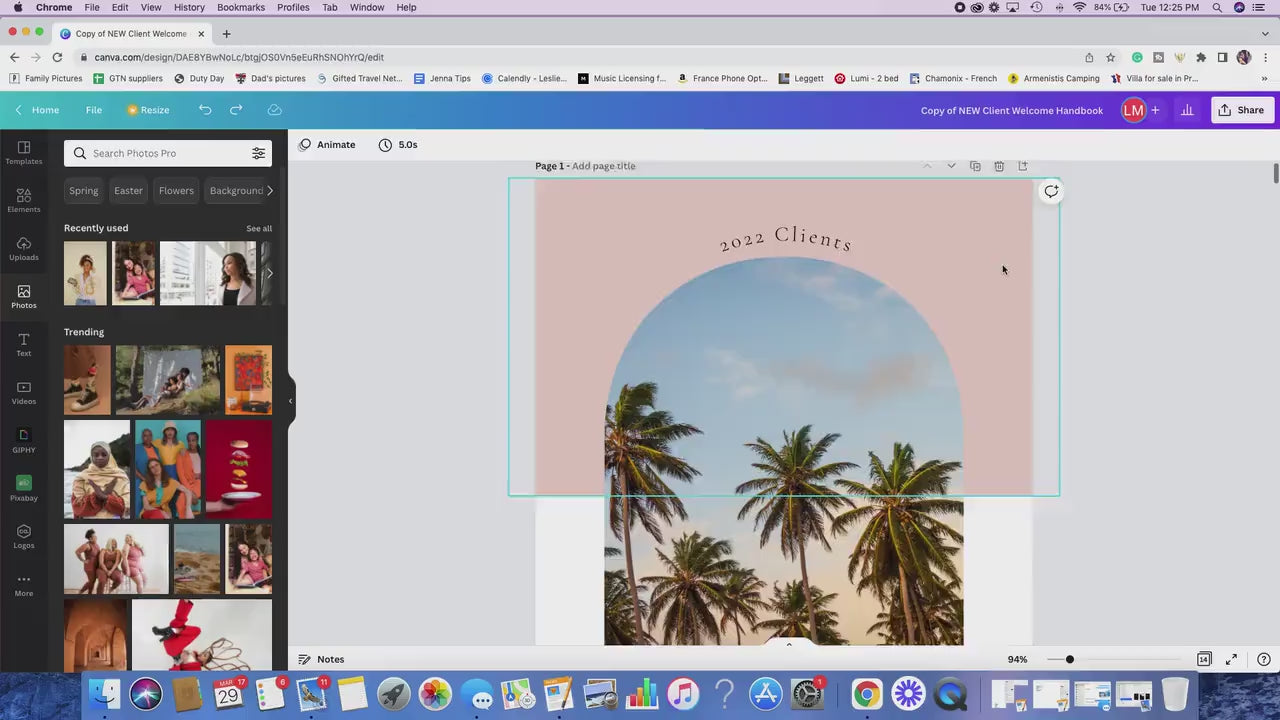1280x720 pixels.
Task: Open Chrome's Bookmarks menu
Action: tap(241, 7)
